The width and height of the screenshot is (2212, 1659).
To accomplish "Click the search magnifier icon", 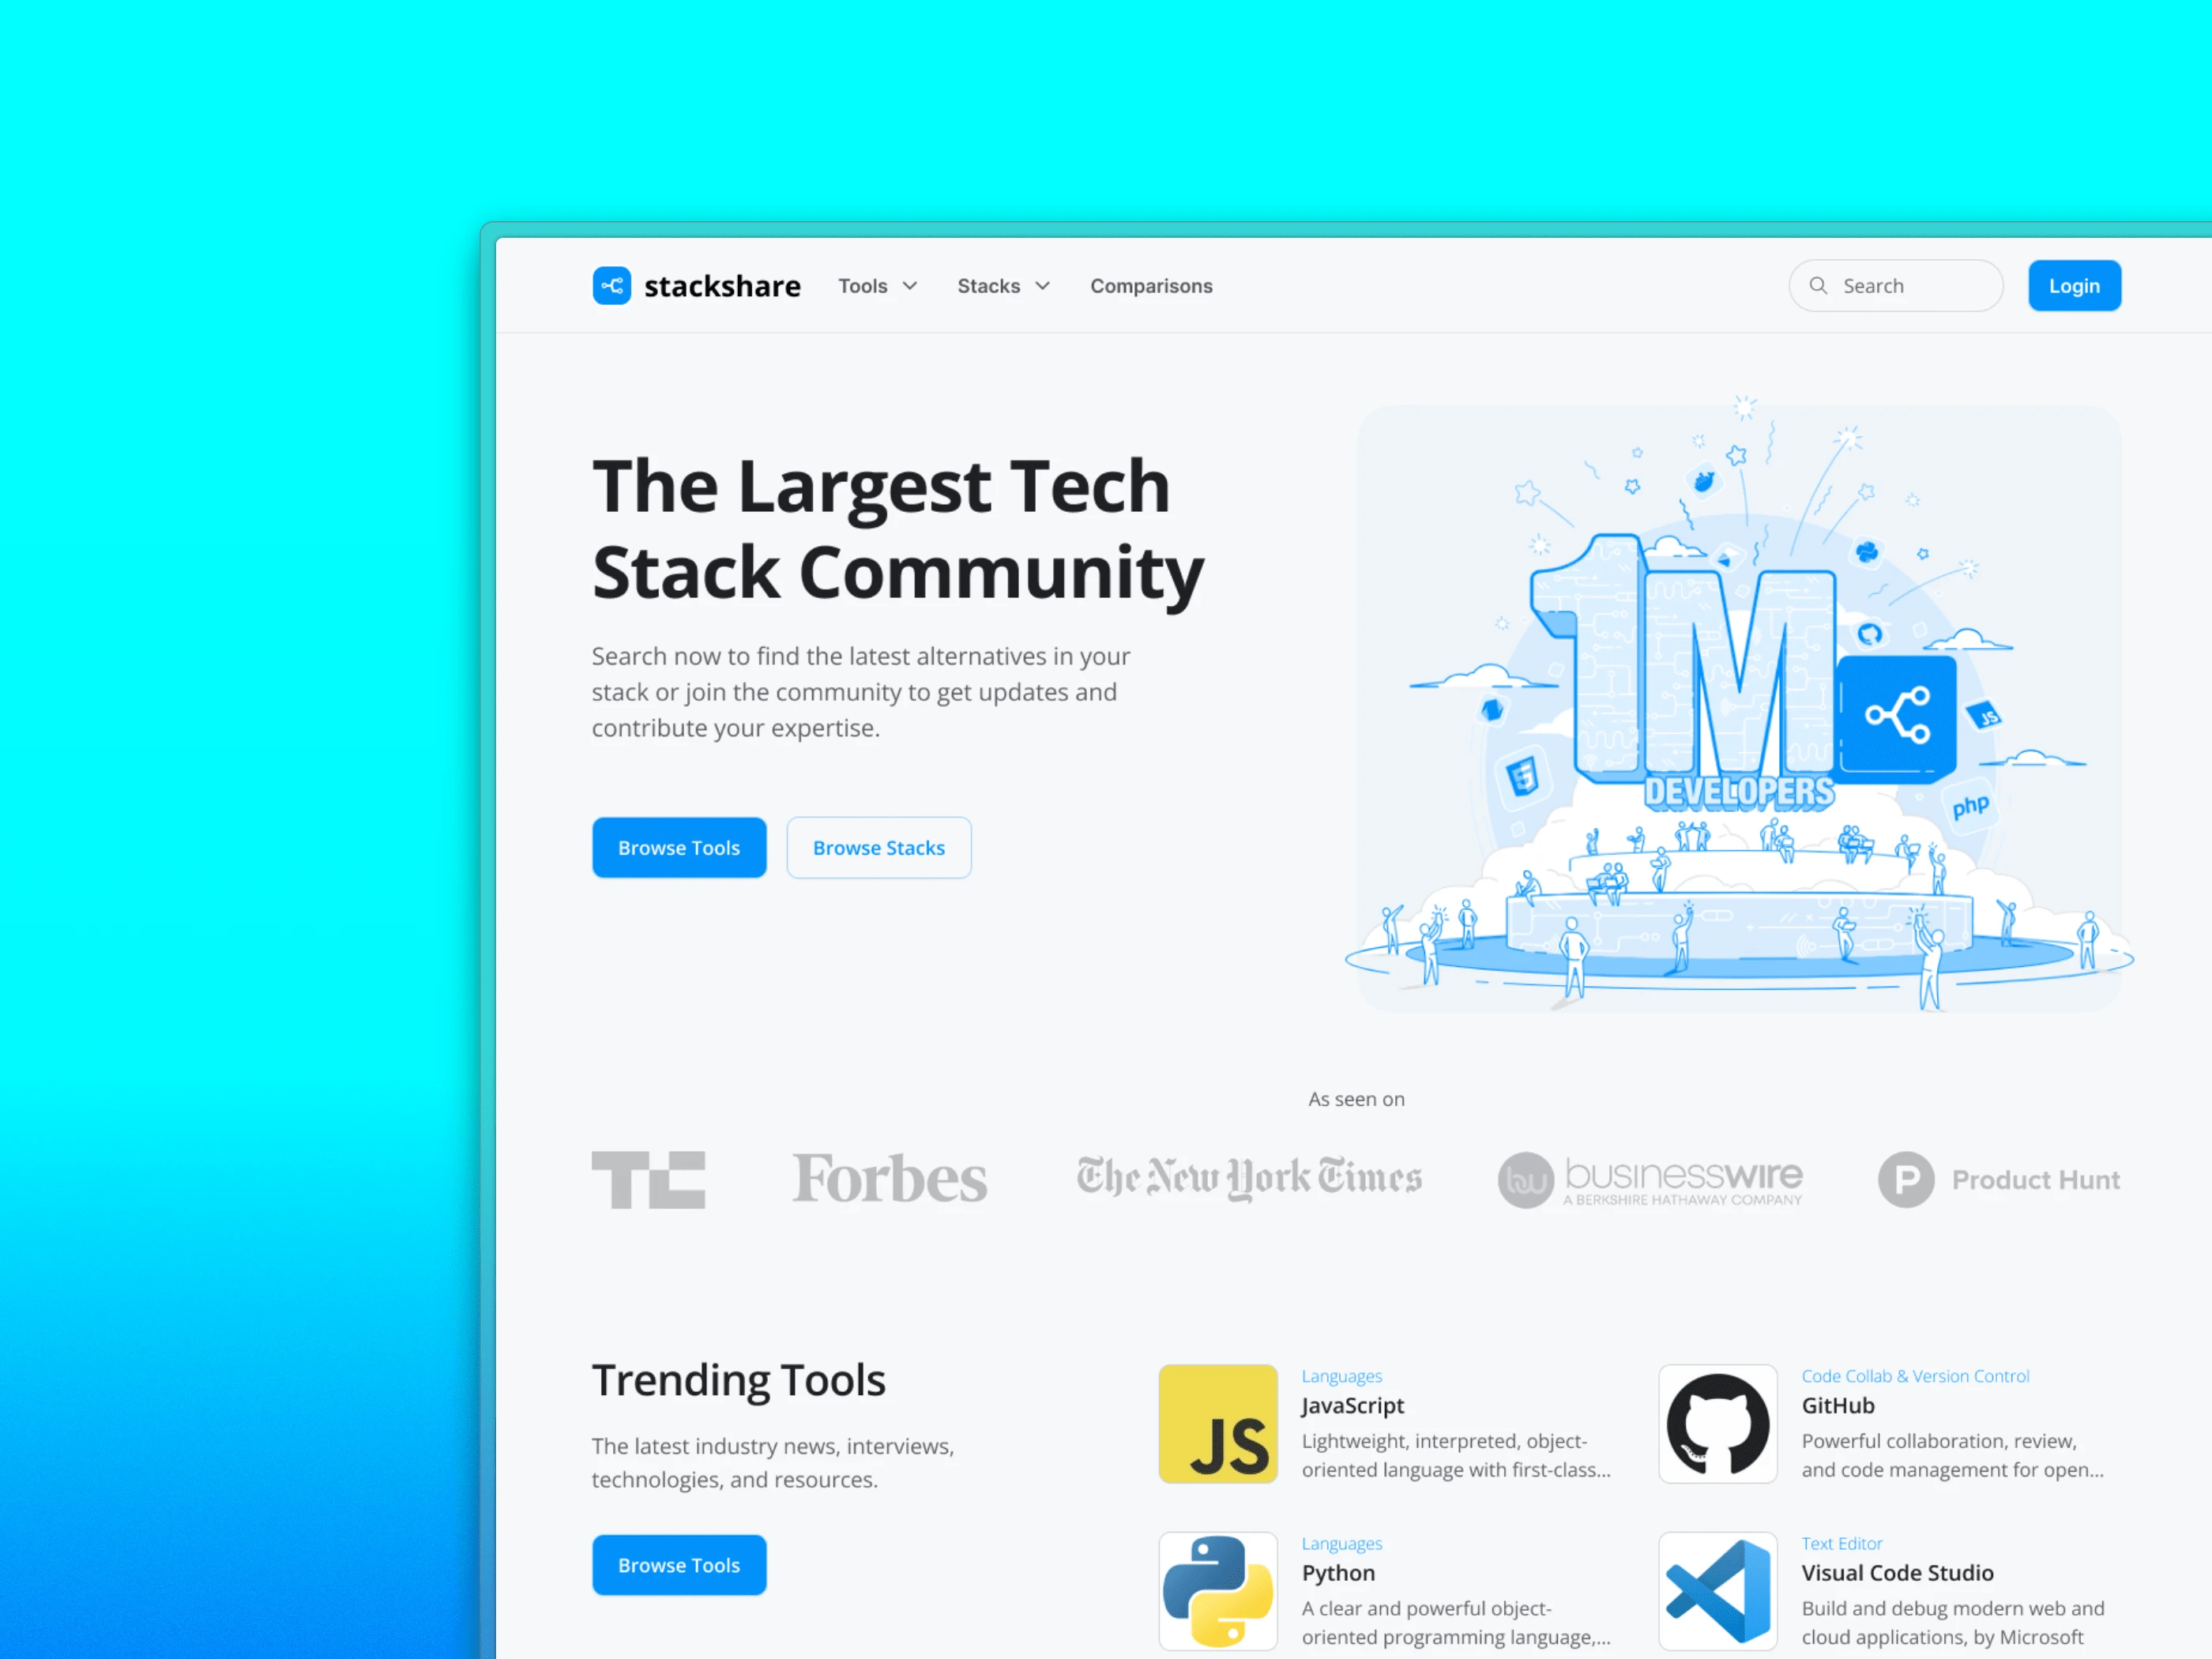I will [1819, 286].
